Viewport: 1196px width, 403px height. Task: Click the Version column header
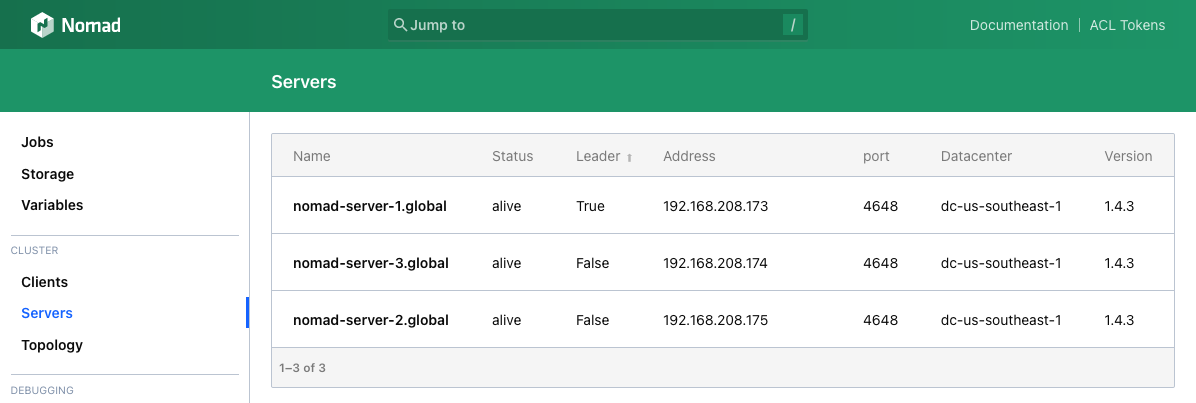click(1128, 156)
